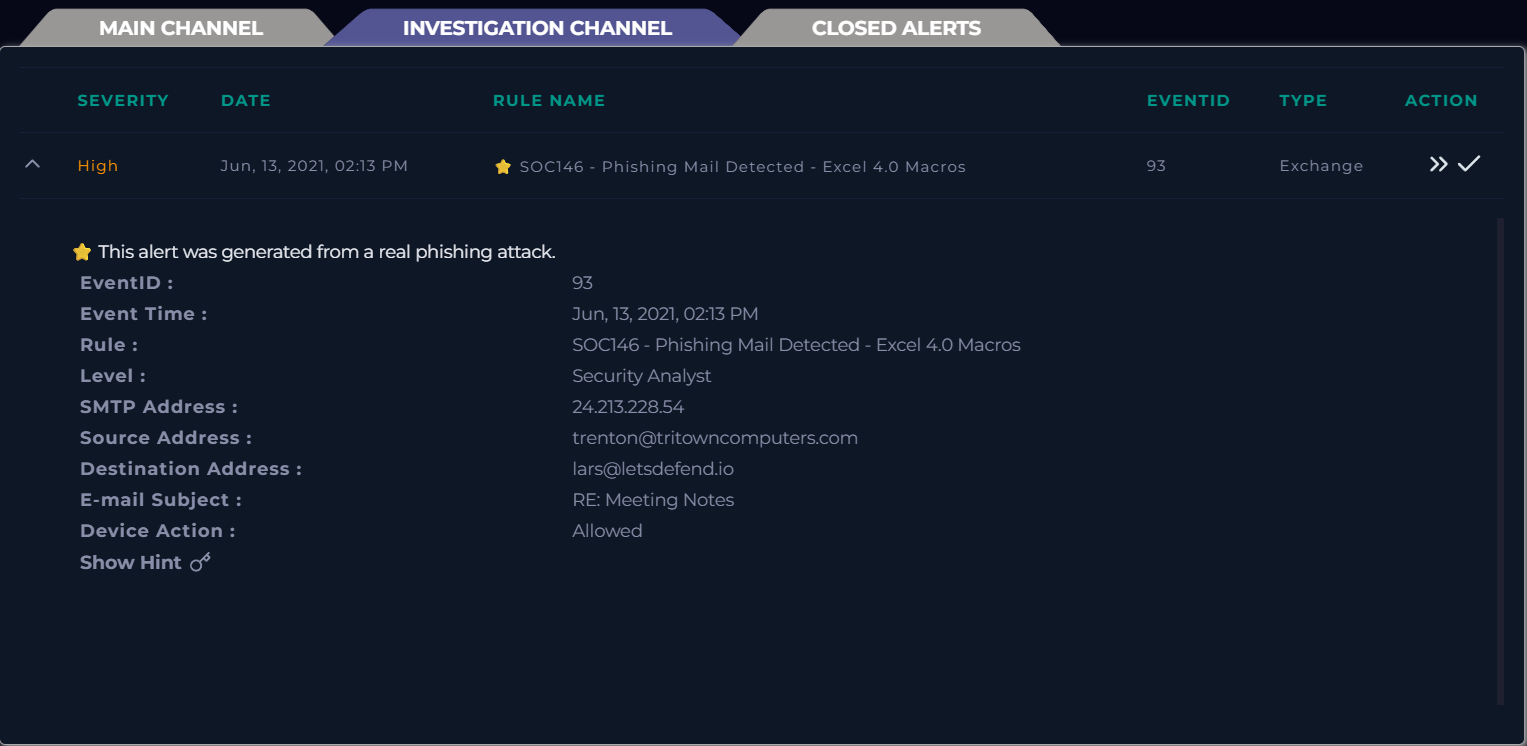
Task: Click the star before the real phishing attack notice
Action: coord(82,252)
